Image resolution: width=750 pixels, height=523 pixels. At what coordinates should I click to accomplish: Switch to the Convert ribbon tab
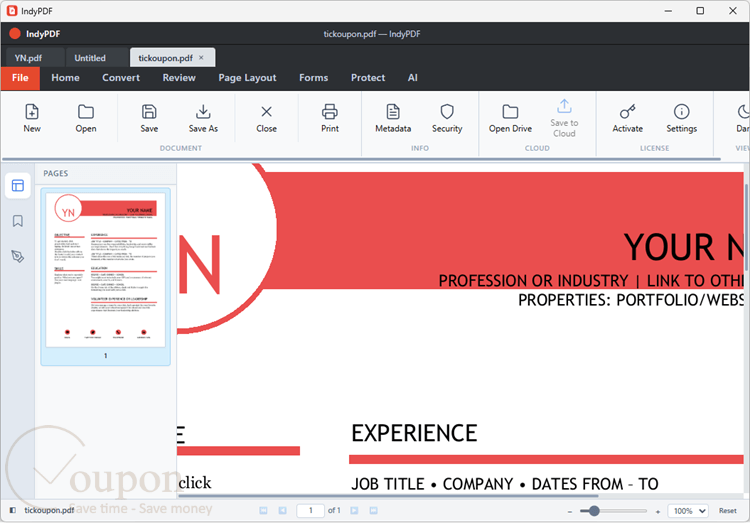tap(121, 78)
